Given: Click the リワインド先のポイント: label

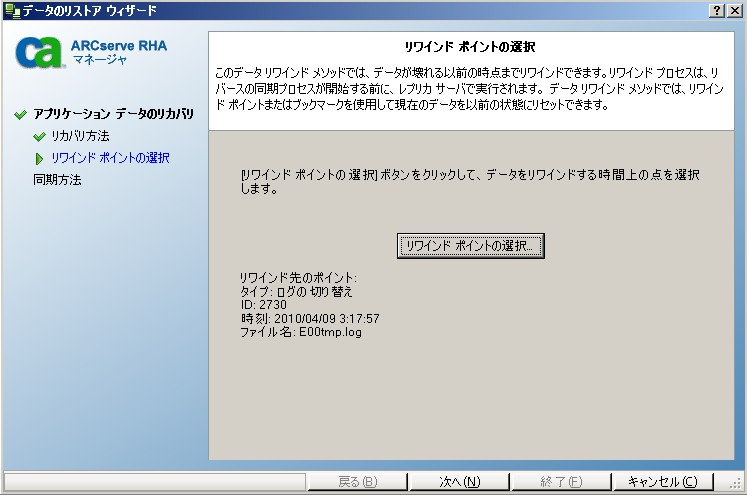Looking at the screenshot, I should pos(298,278).
